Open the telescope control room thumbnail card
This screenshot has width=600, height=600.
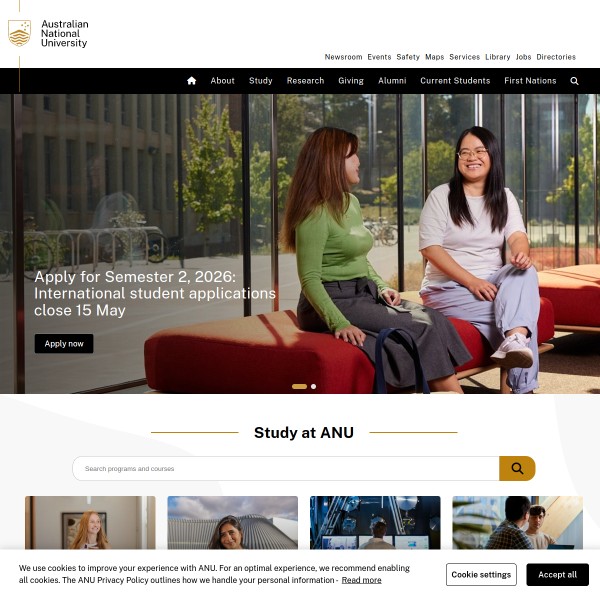coord(375,523)
